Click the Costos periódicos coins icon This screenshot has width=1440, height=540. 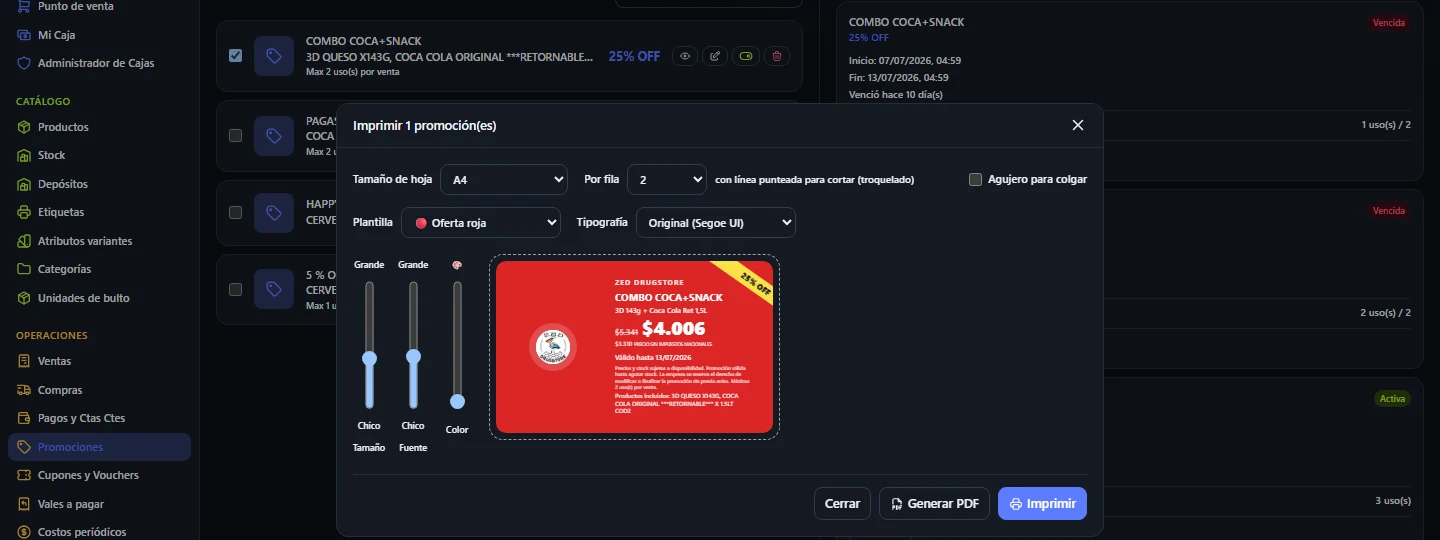pos(24,532)
